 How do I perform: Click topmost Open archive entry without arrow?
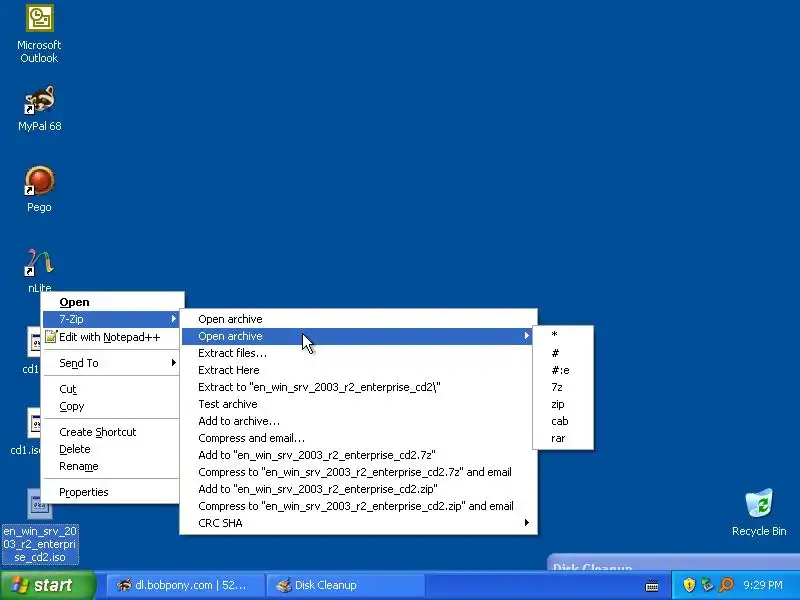pos(358,319)
